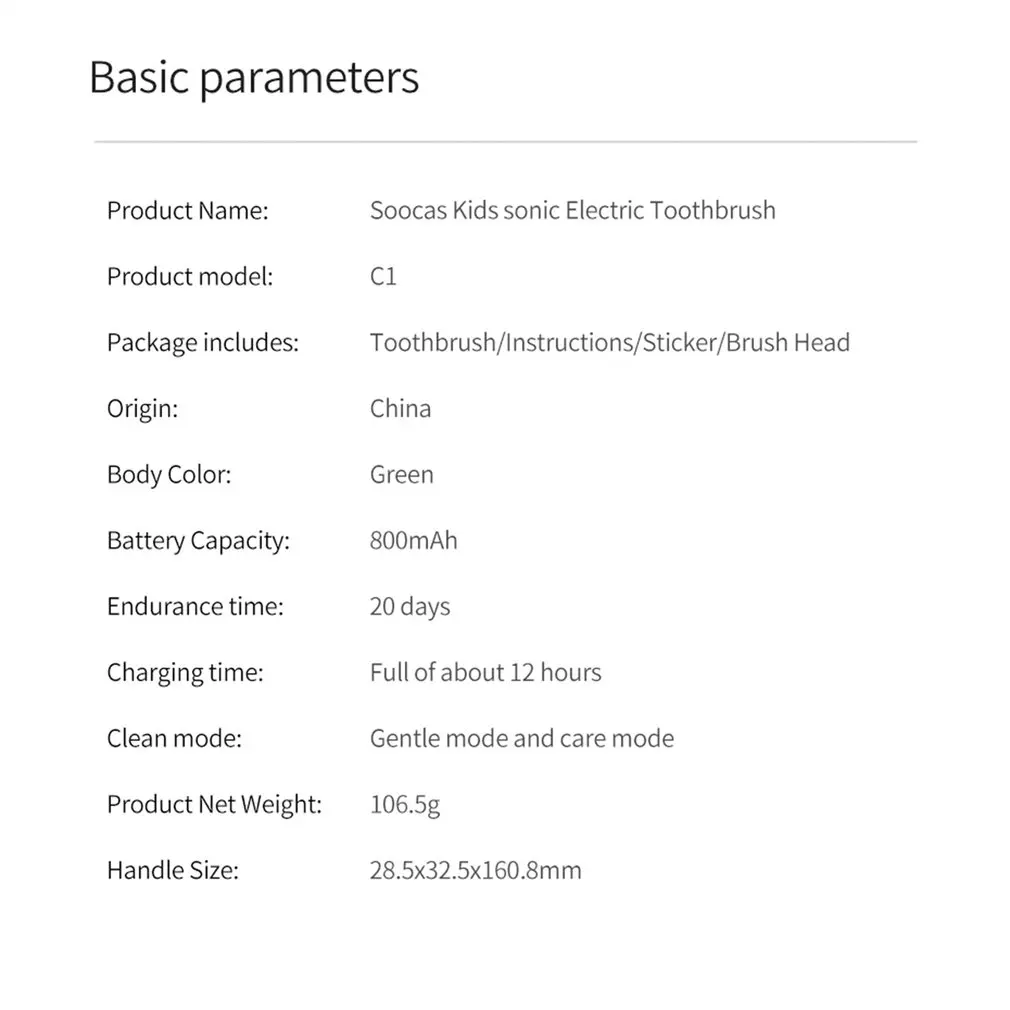Click the 106.5g weight value

[x=405, y=805]
